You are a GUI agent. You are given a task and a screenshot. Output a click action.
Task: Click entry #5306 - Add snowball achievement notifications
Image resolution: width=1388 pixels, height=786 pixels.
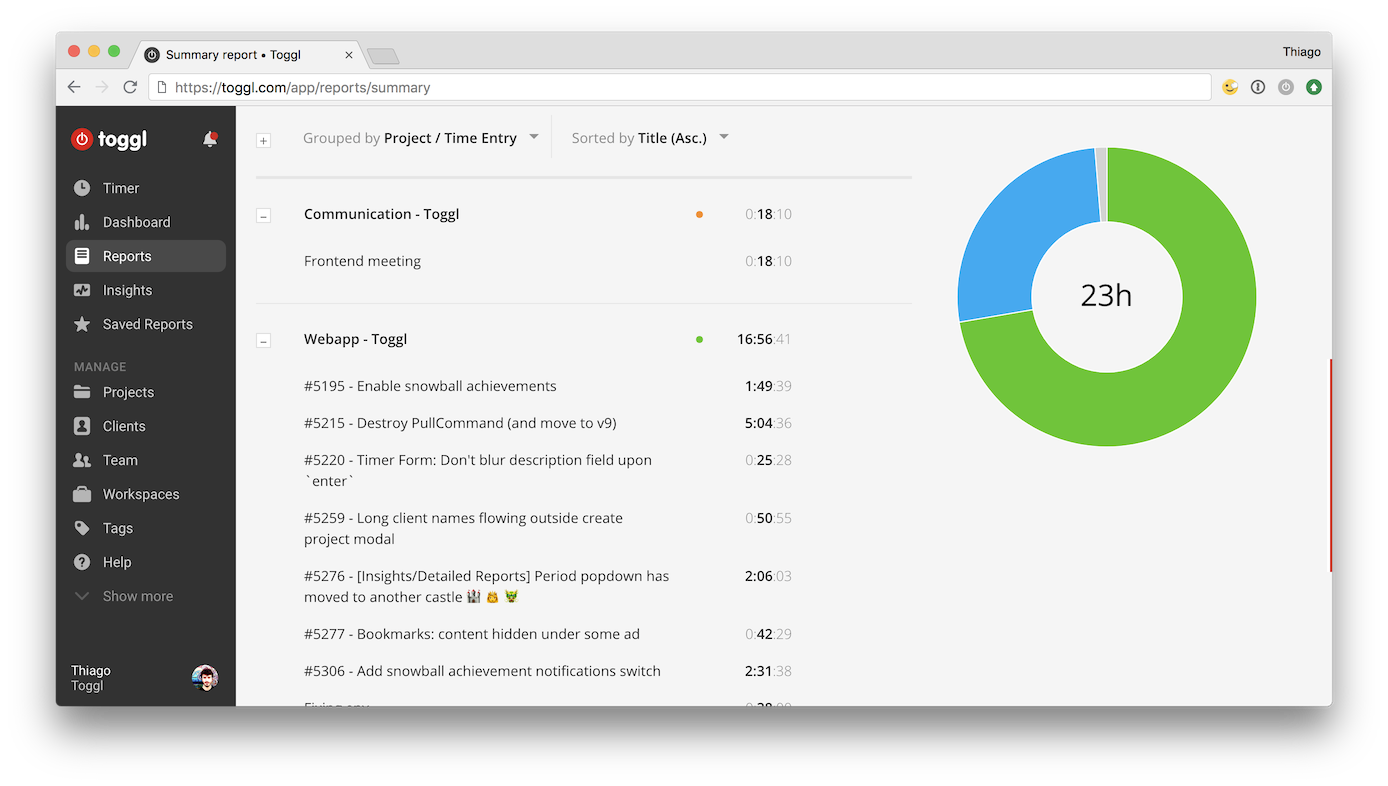click(482, 671)
